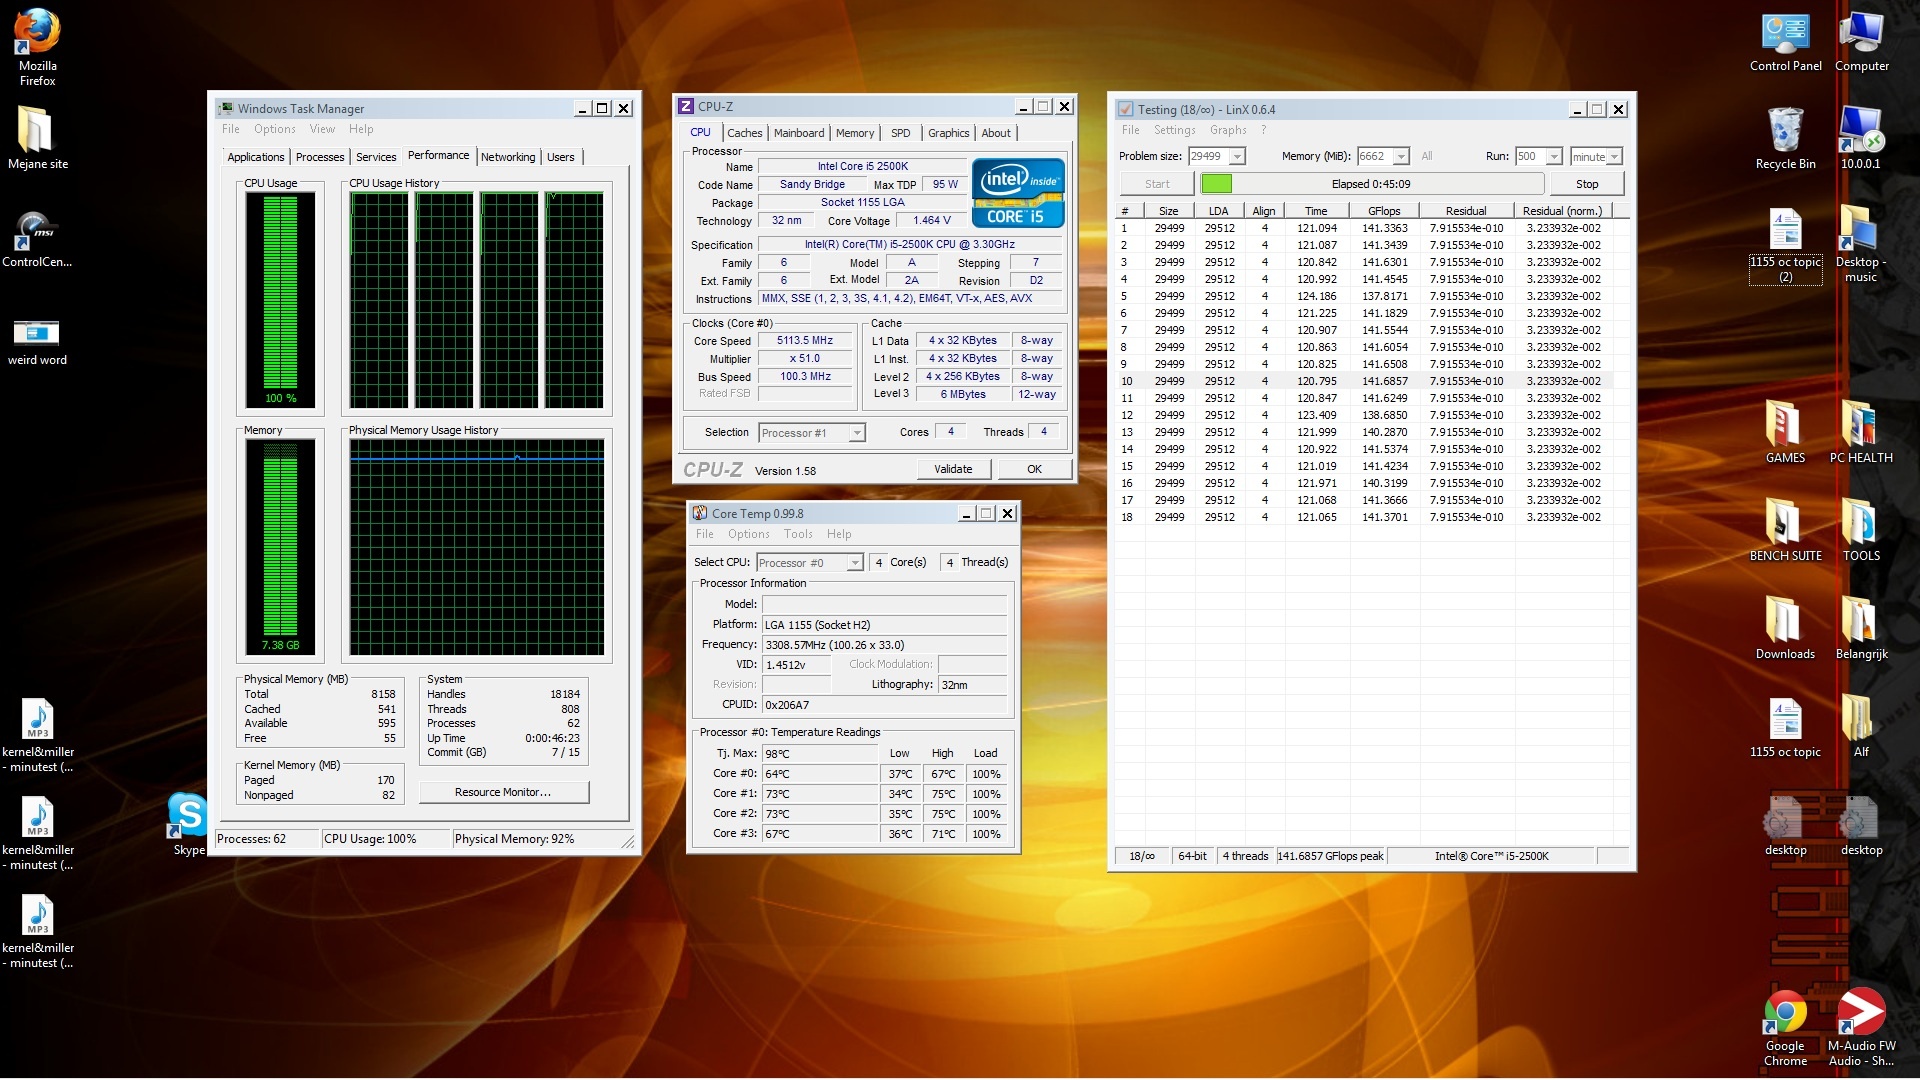Open the BENCH SUITE folder icon
The height and width of the screenshot is (1080, 1920).
pyautogui.click(x=1785, y=524)
